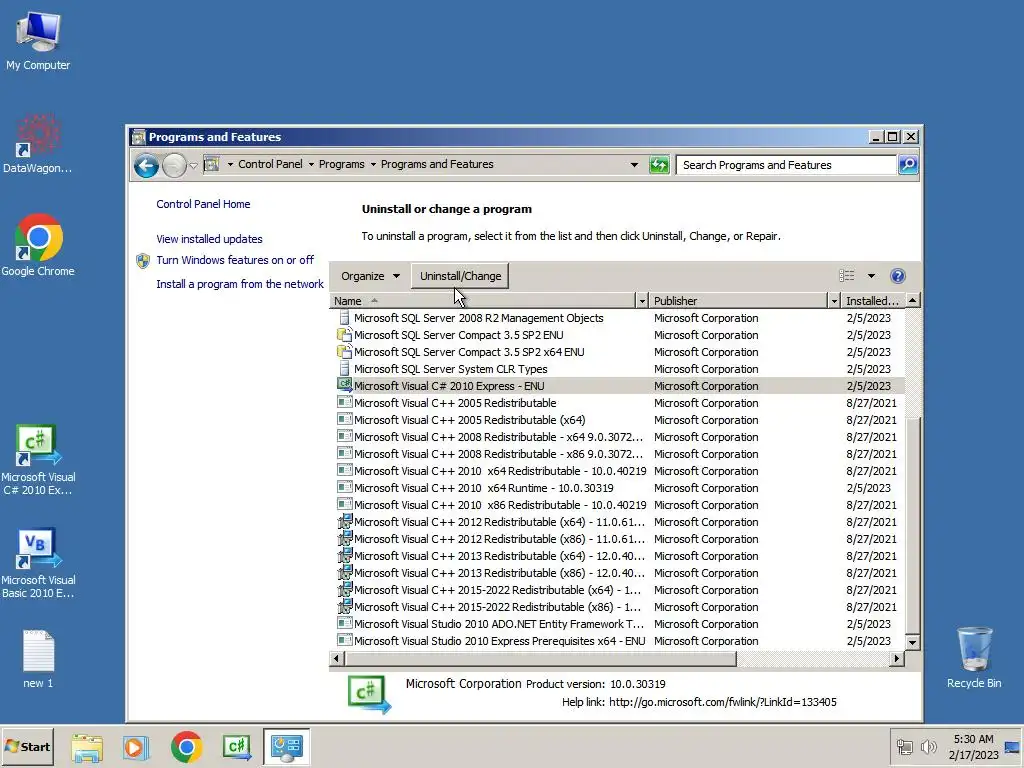Expand arrow after Control Panel breadcrumb
This screenshot has width=1024, height=768.
311,165
